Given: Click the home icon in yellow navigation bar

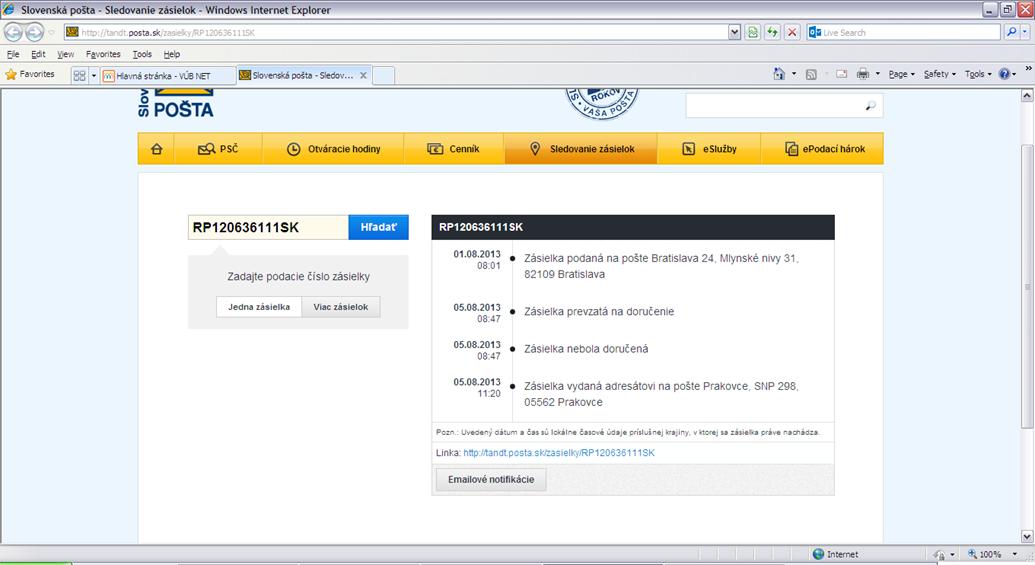Looking at the screenshot, I should [156, 149].
